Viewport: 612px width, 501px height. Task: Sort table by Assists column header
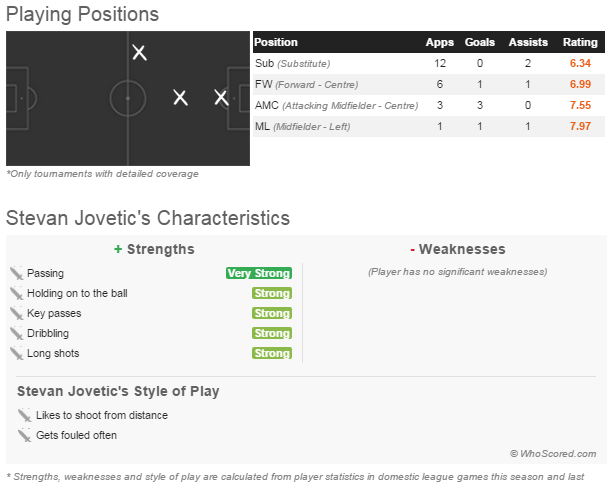click(x=528, y=43)
